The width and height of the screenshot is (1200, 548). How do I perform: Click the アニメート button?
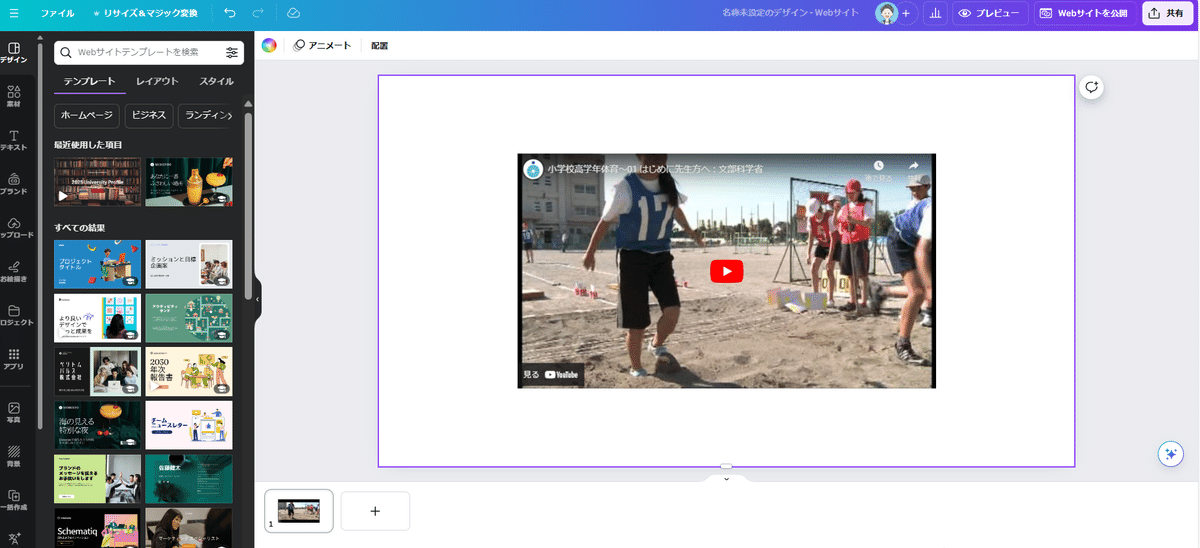(x=322, y=45)
